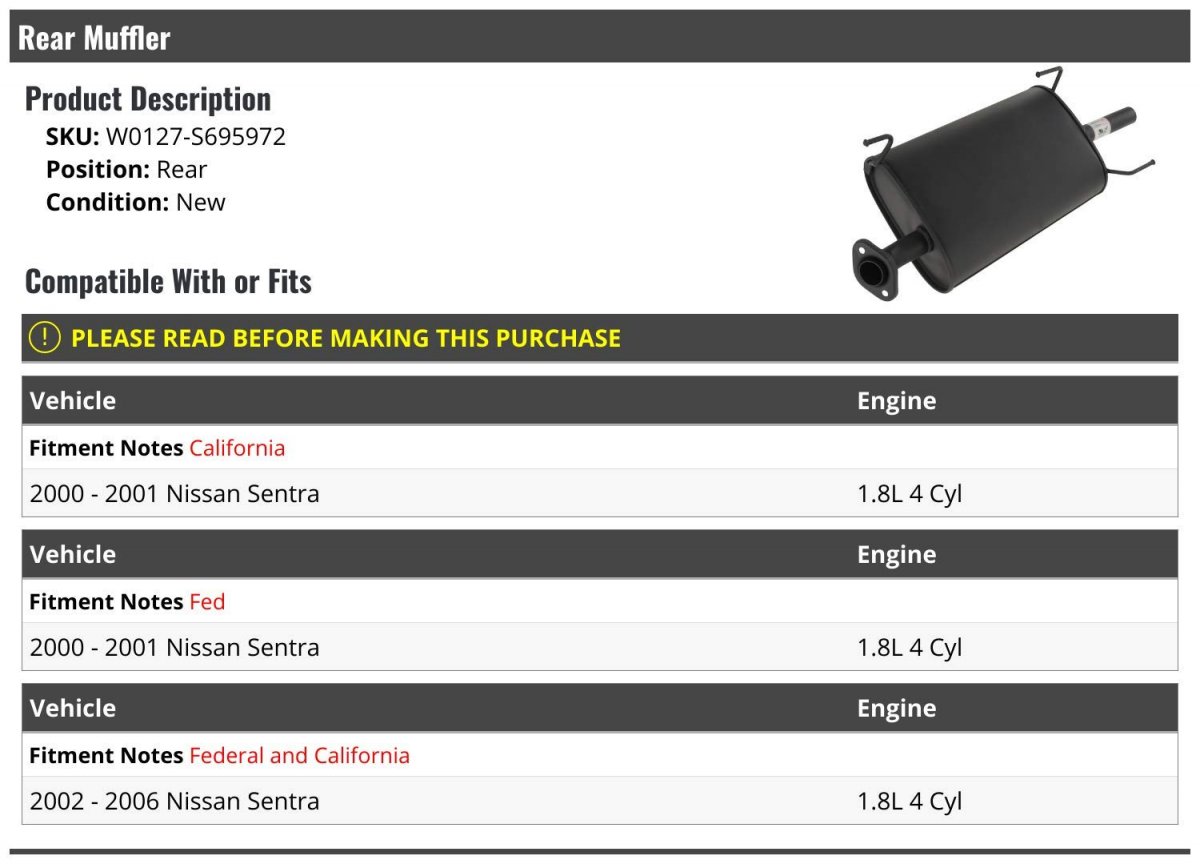
Task: Select the red Fed fitment note
Action: [x=207, y=602]
